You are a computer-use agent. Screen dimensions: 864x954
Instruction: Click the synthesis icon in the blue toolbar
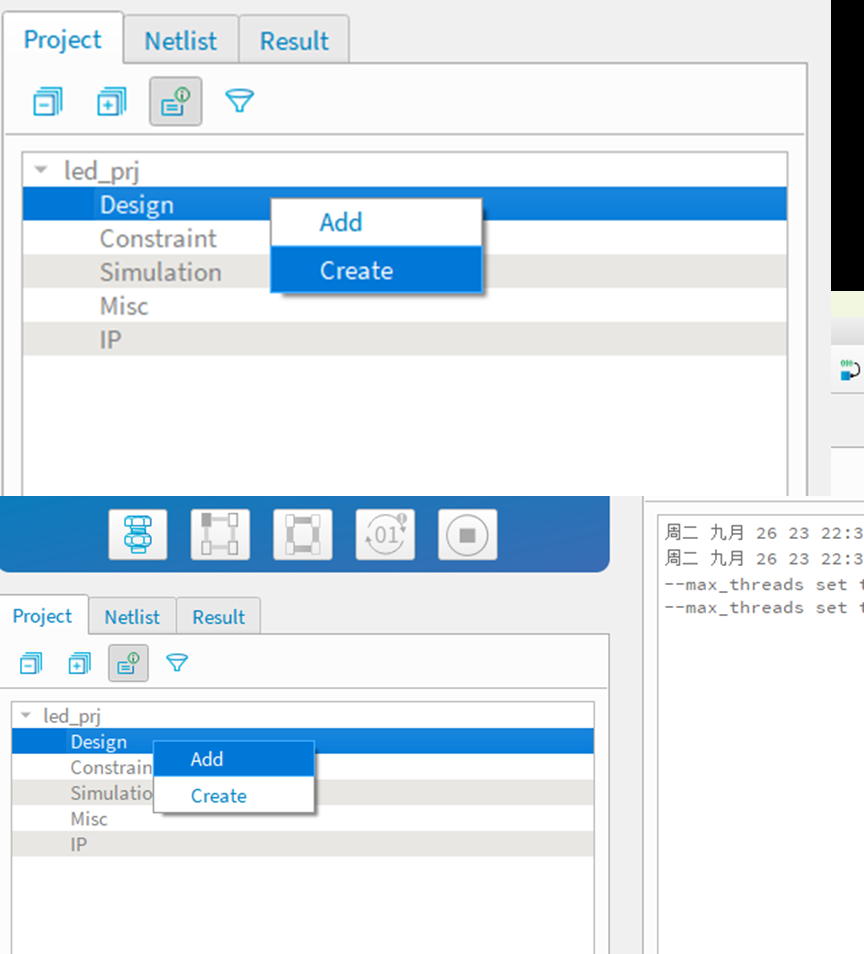pos(138,534)
